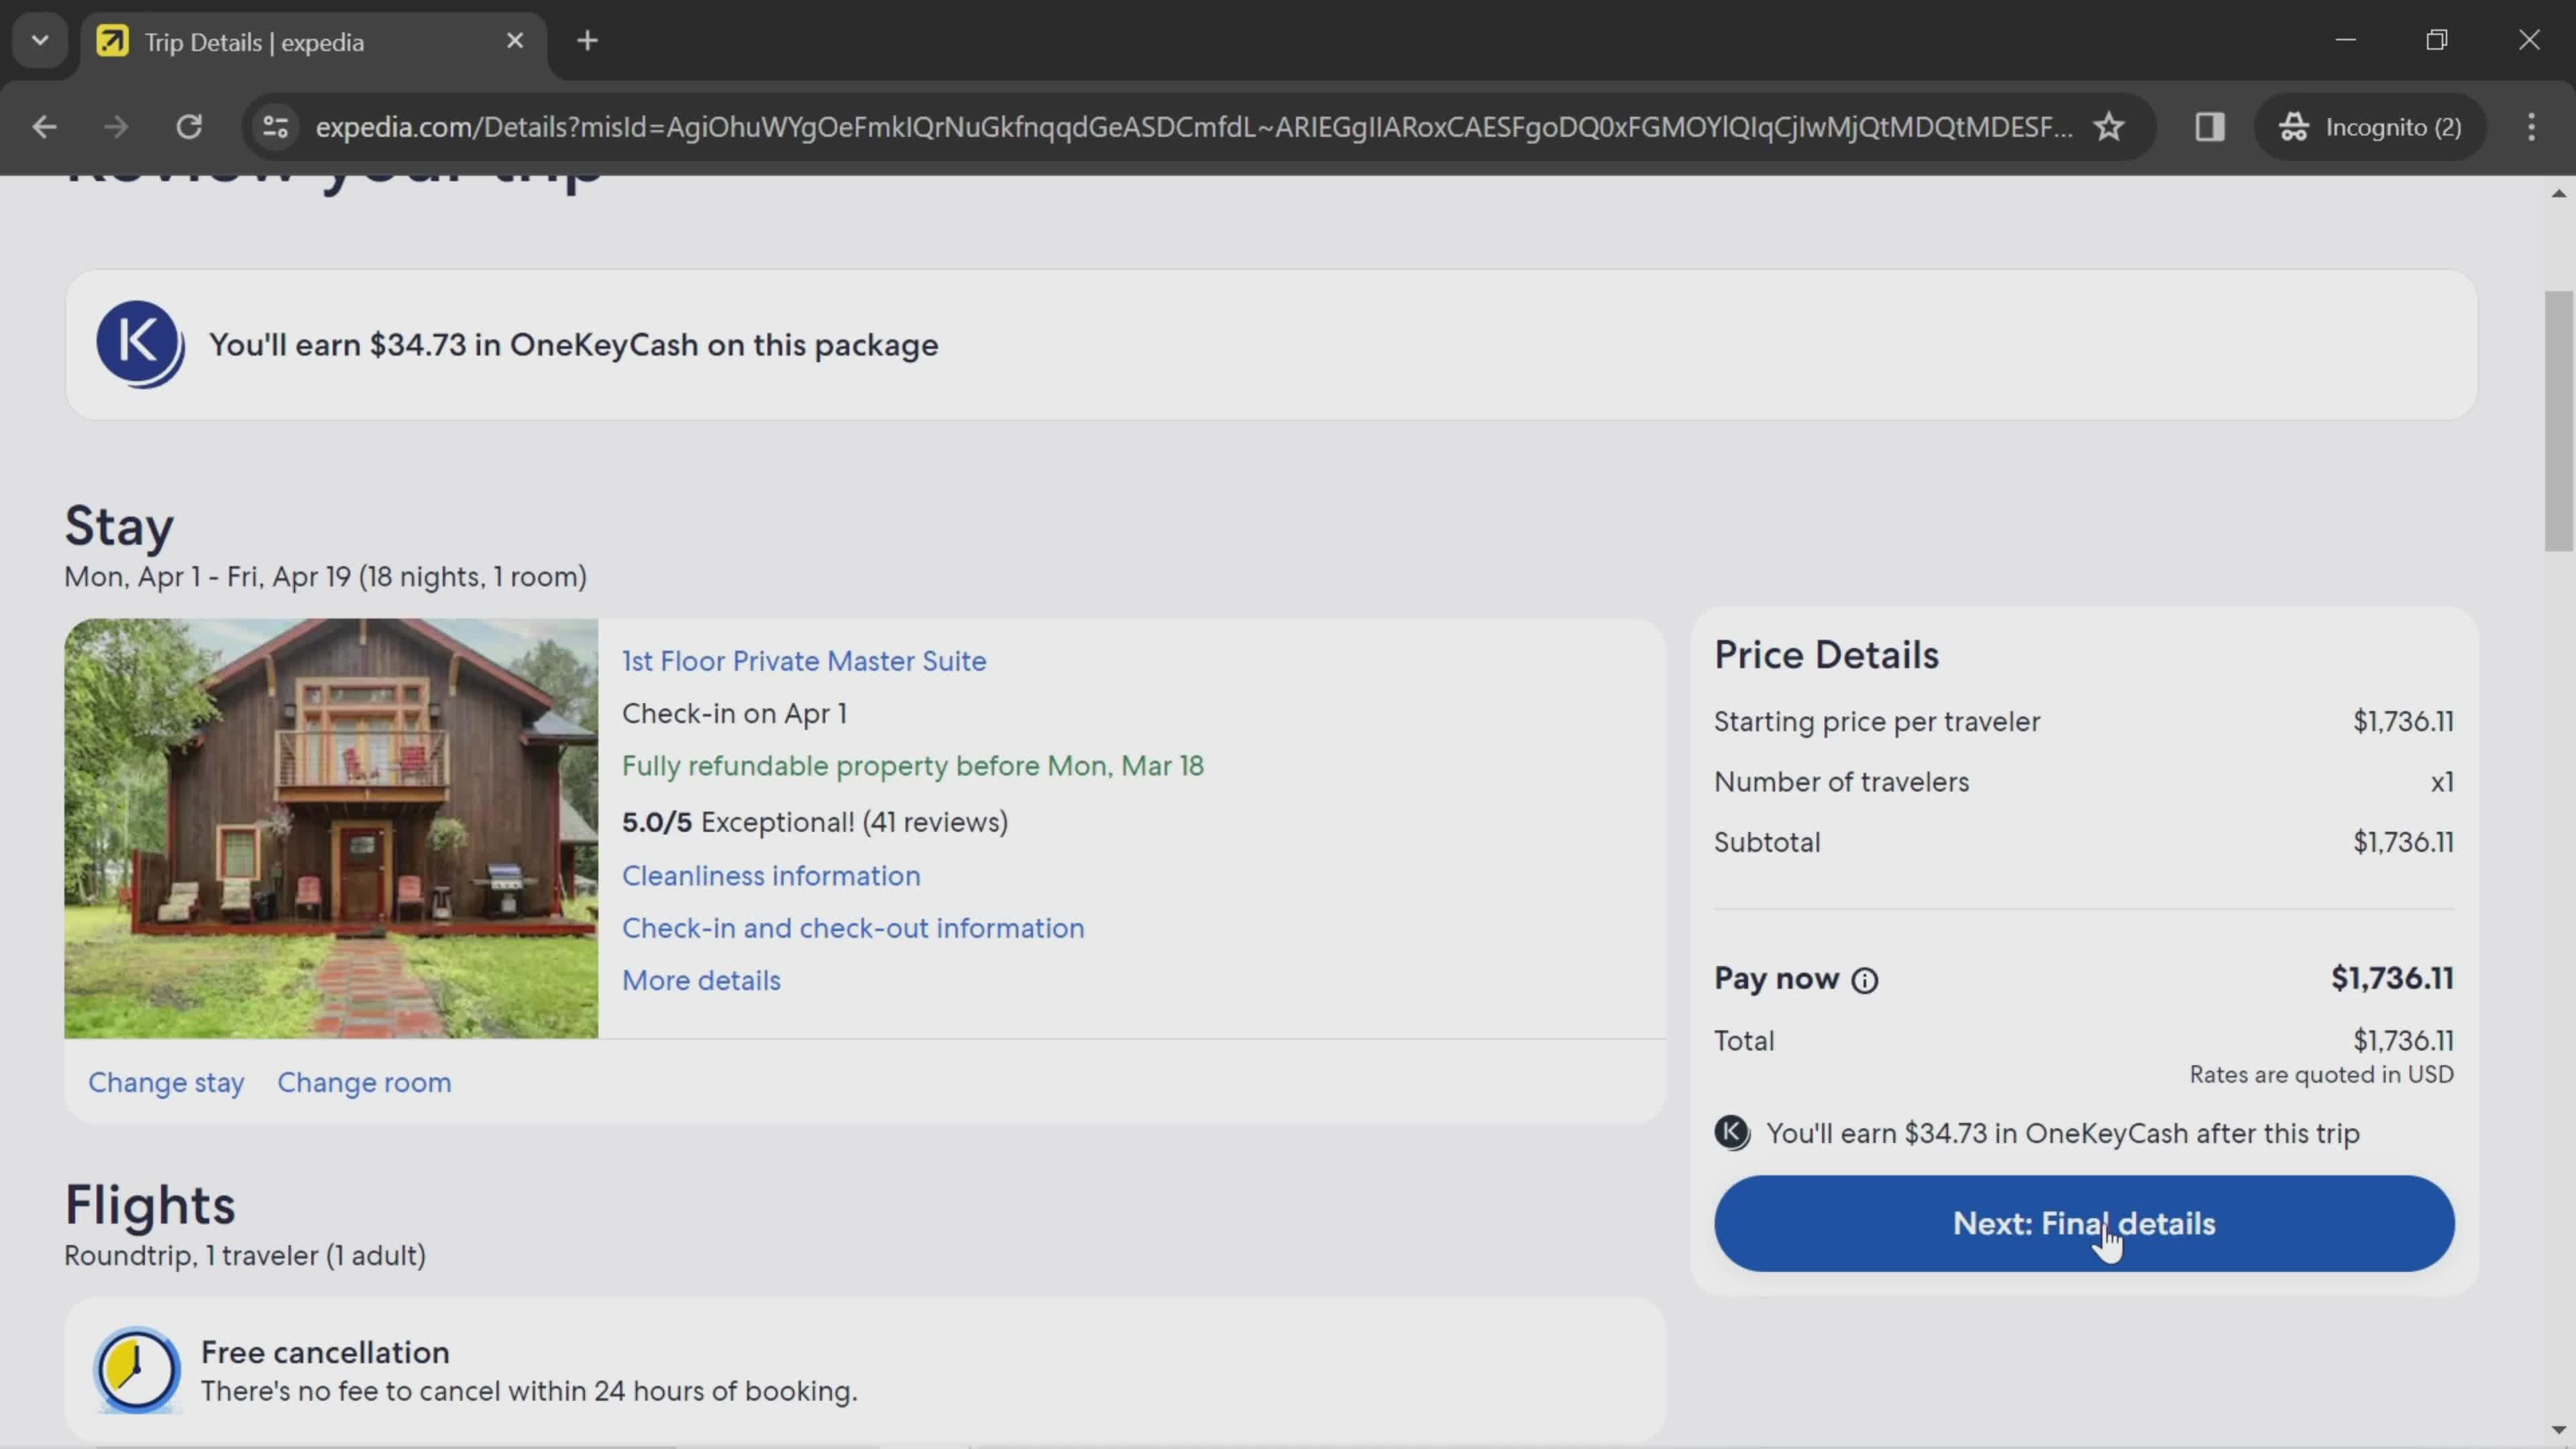Click 'You'll earn $34.73 in OneKeyCash on this package' banner text
This screenshot has height=1449, width=2576.
coord(573,345)
